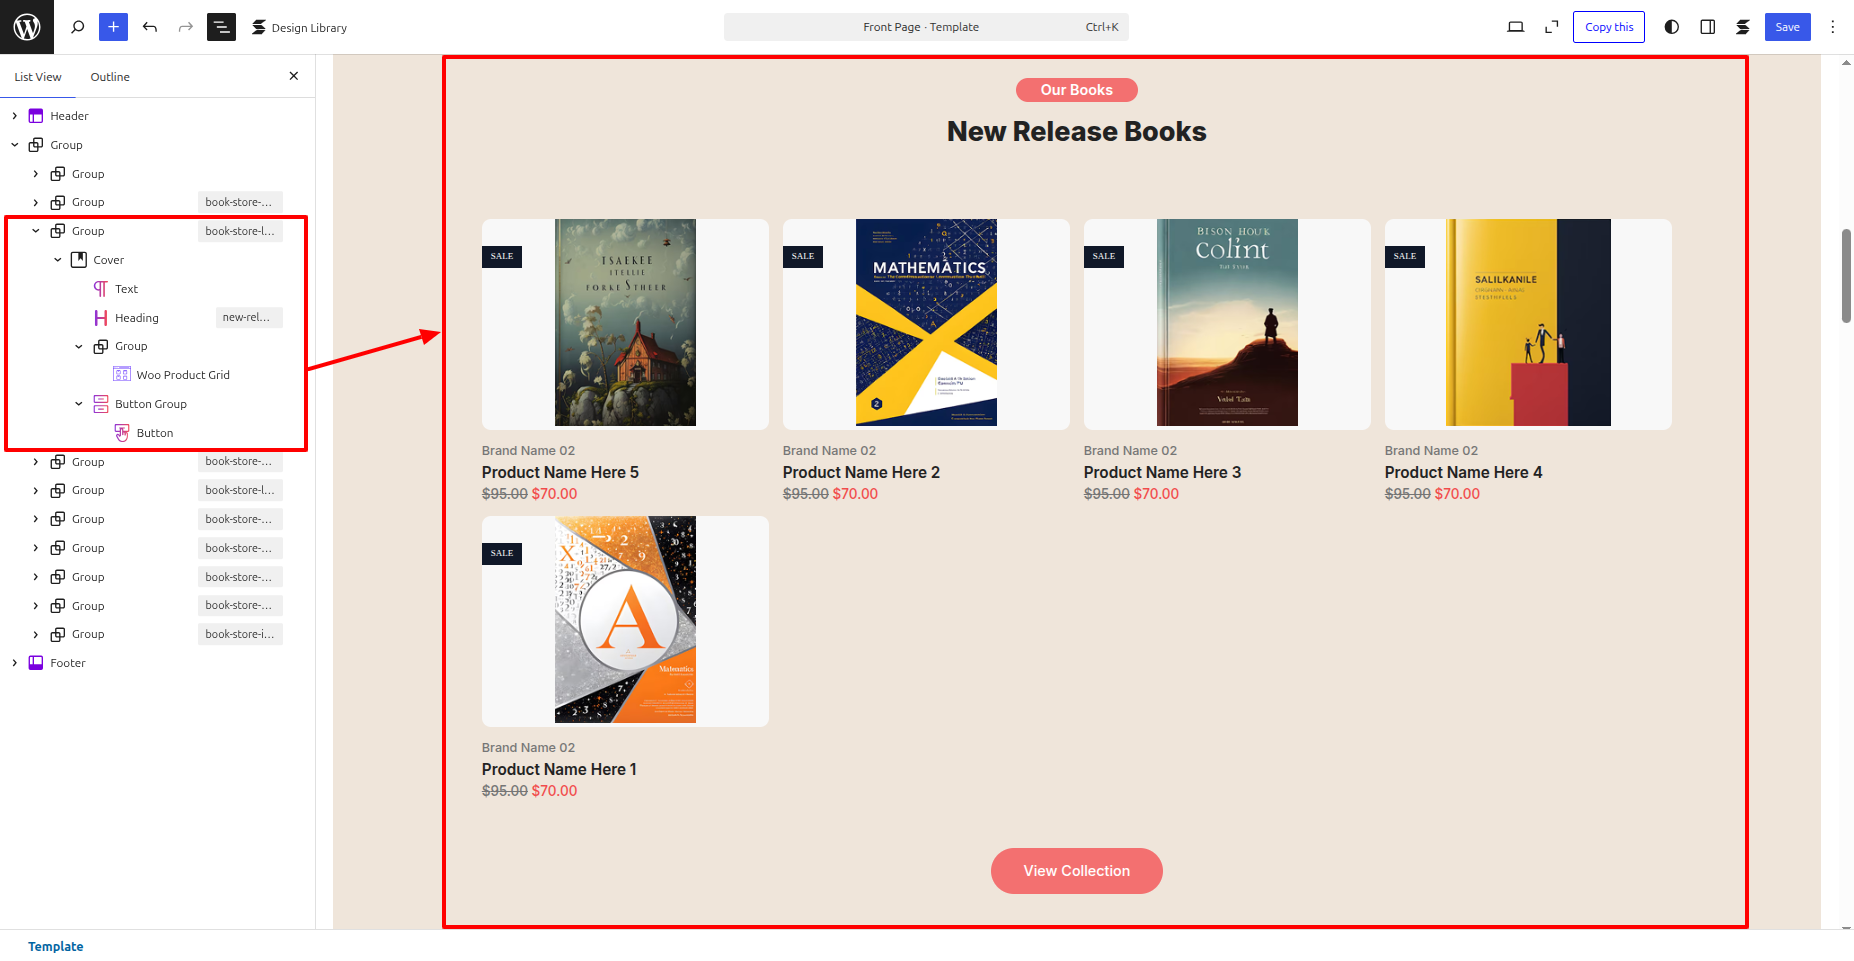Click the Zoom Out icon
1854x961 pixels.
(x=1551, y=27)
